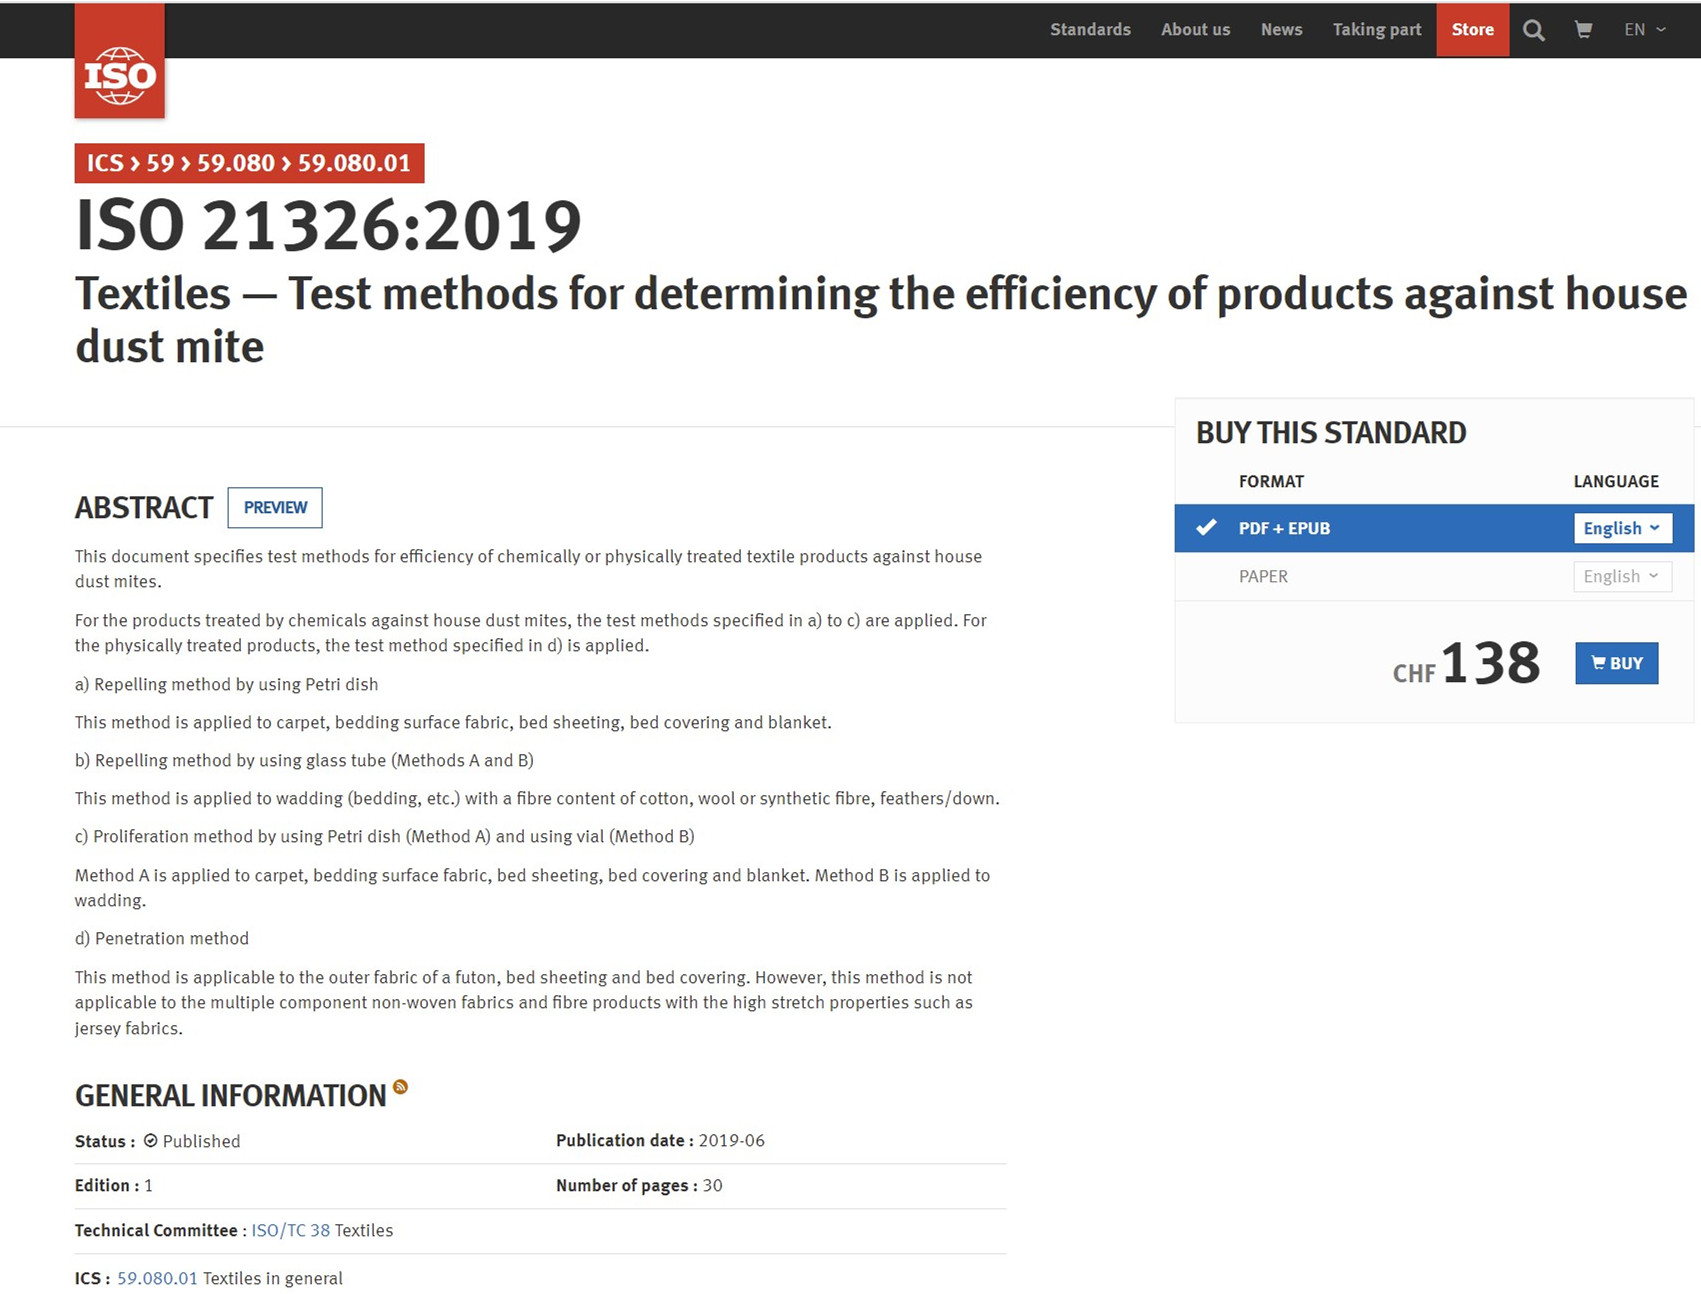The image size is (1701, 1294).
Task: Open the shopping cart icon
Action: 1583,30
